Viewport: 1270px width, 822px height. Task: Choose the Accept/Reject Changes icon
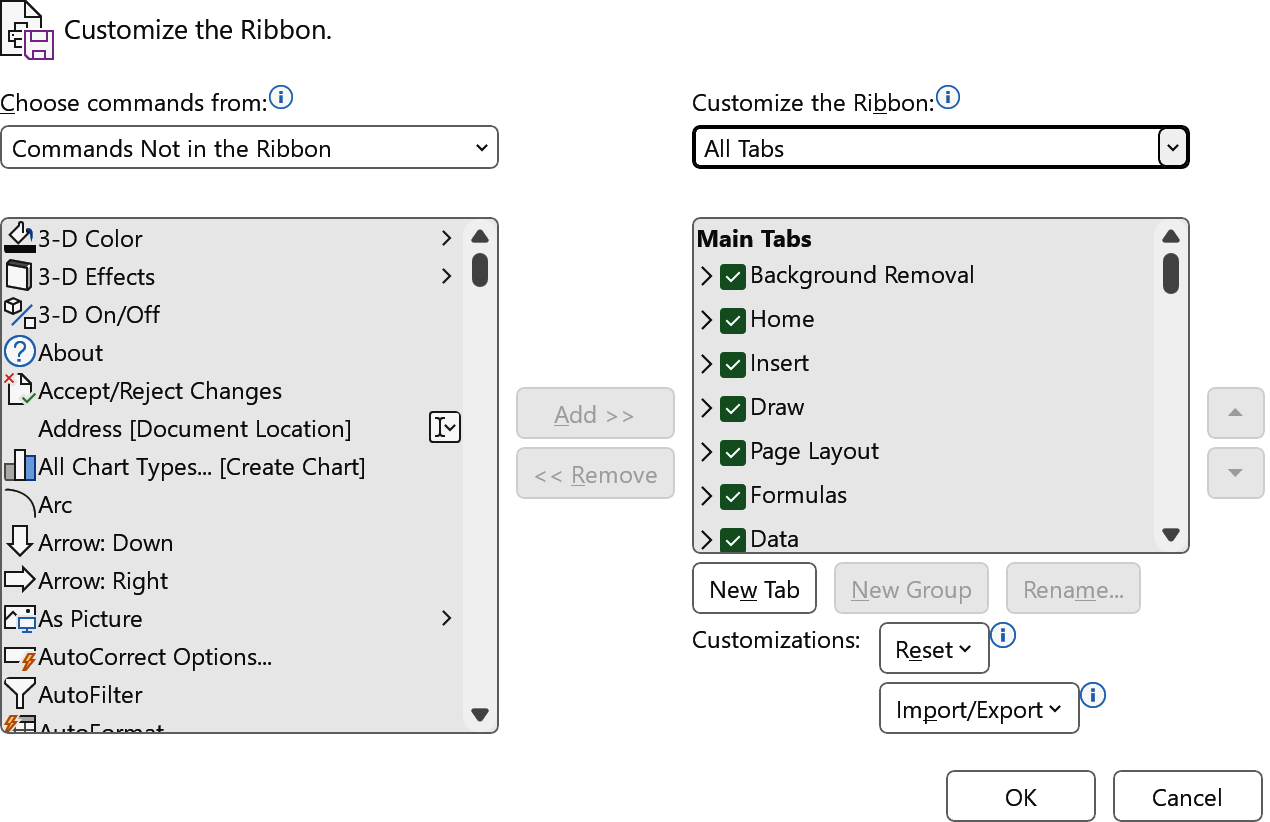click(x=20, y=390)
